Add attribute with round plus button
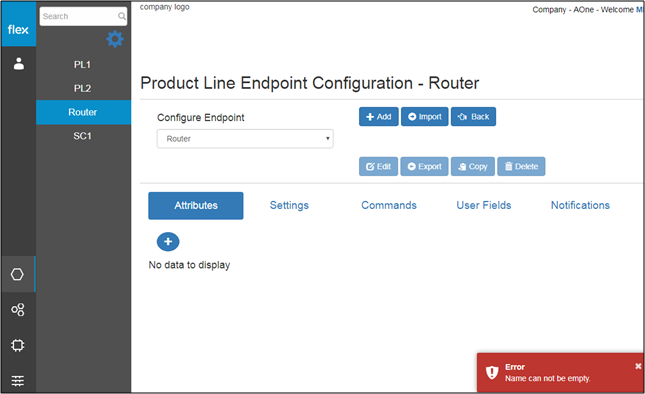The height and width of the screenshot is (394, 645). 168,242
